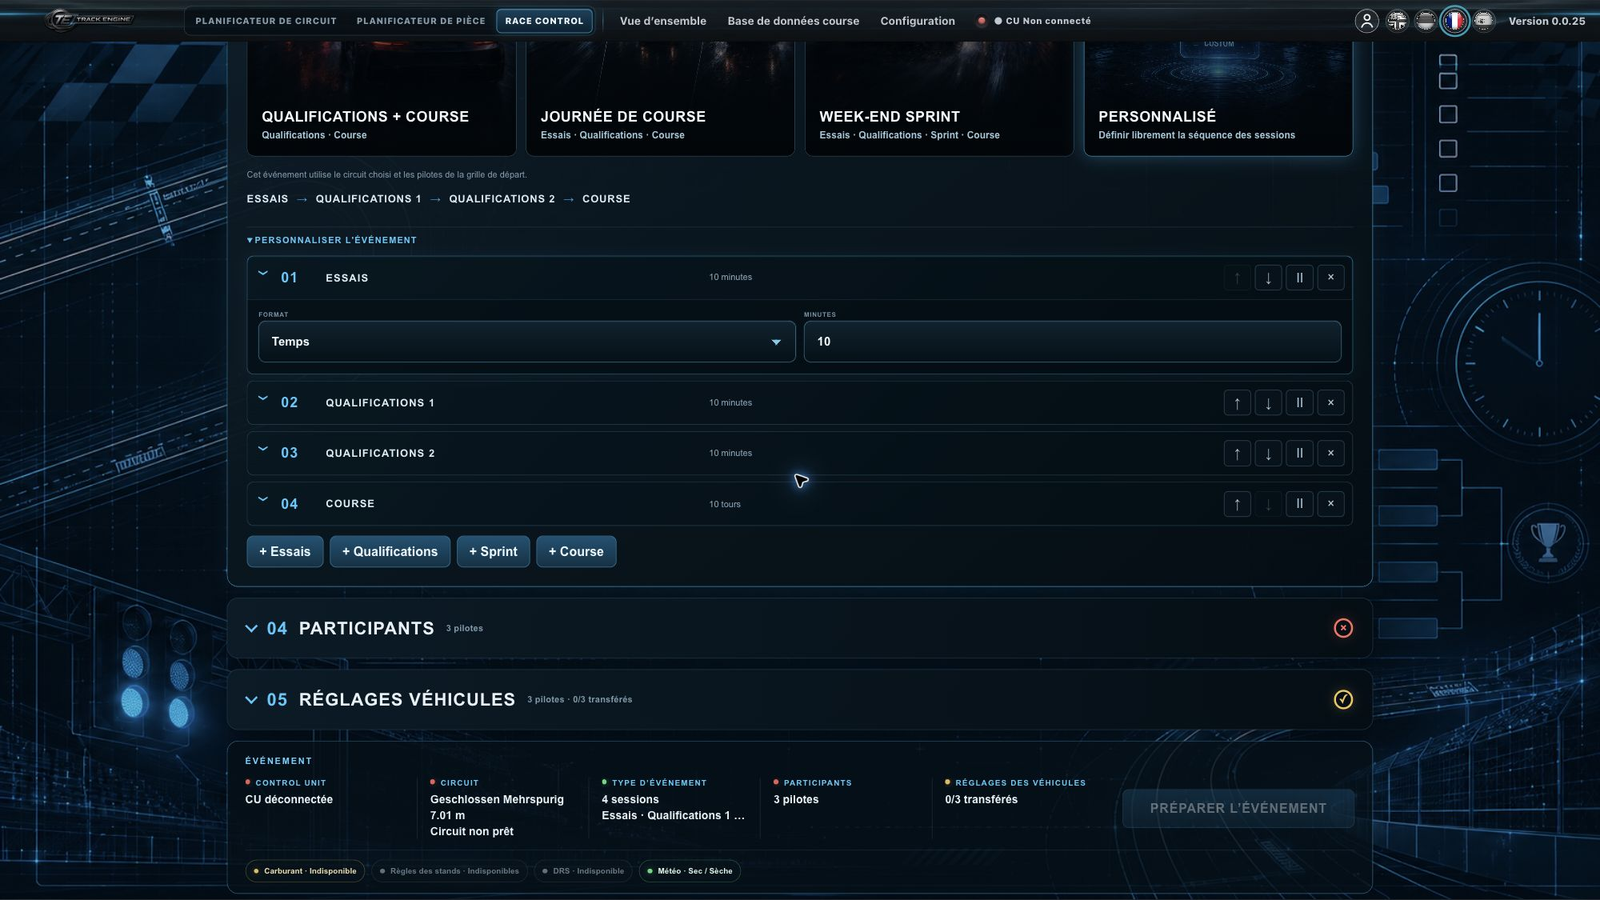Open the Planificateur de Circuit tab
1600x900 pixels.
[x=266, y=21]
